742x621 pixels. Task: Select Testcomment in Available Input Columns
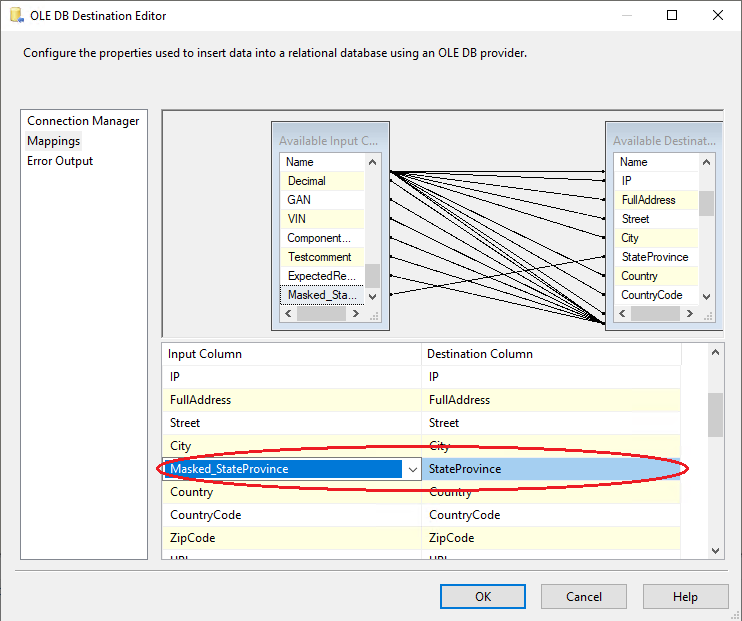pyautogui.click(x=319, y=257)
